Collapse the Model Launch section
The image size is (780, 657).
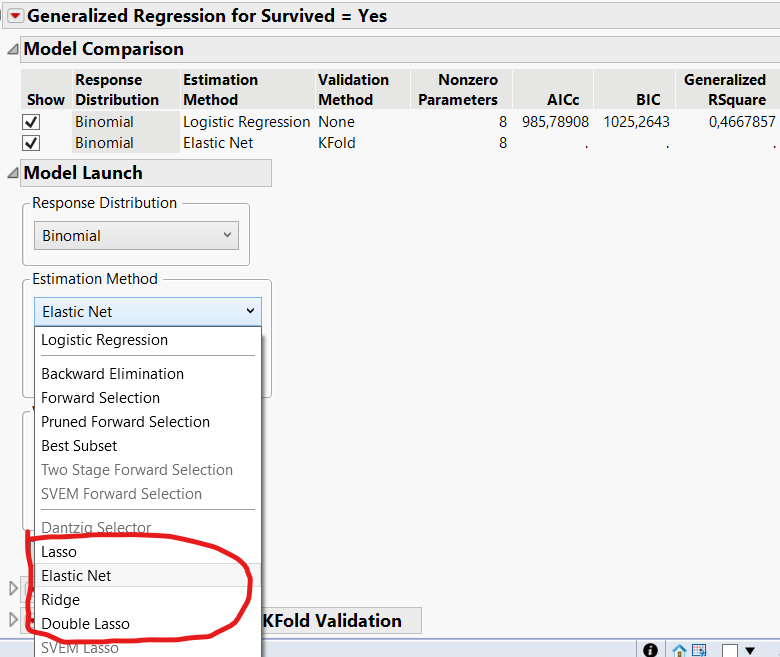click(x=12, y=173)
